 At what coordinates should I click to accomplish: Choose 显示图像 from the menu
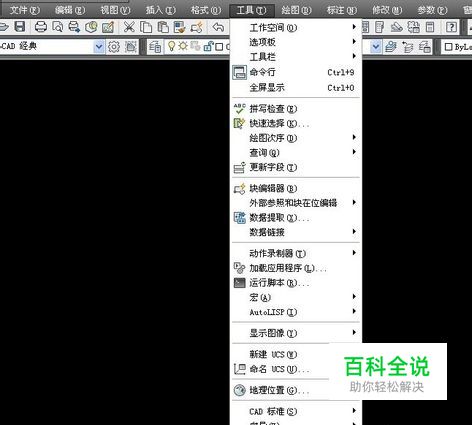[296, 333]
